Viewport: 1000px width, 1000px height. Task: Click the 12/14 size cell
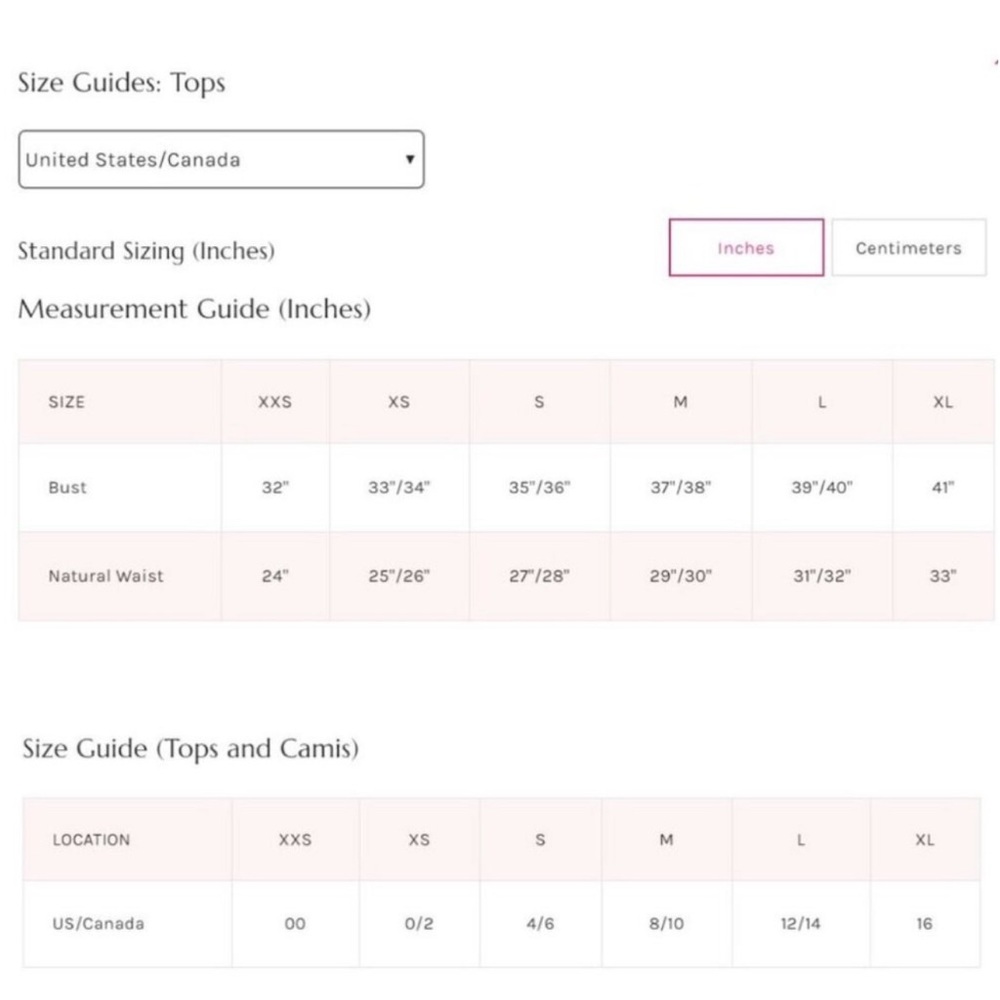click(x=800, y=923)
